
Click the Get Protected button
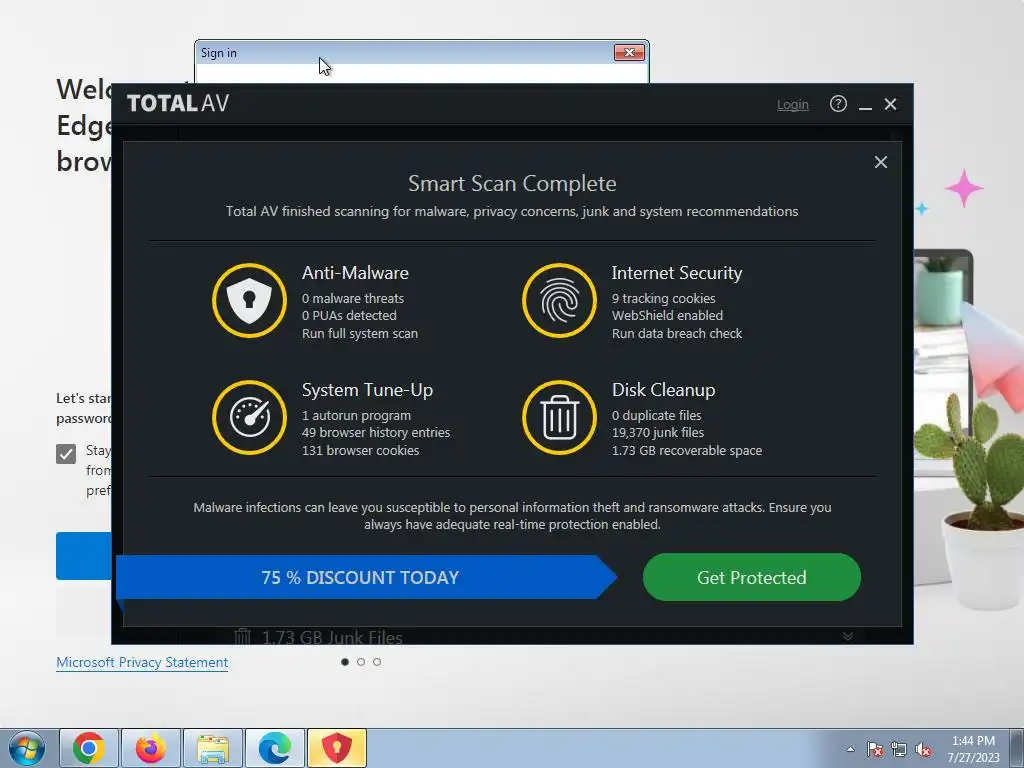pos(752,577)
